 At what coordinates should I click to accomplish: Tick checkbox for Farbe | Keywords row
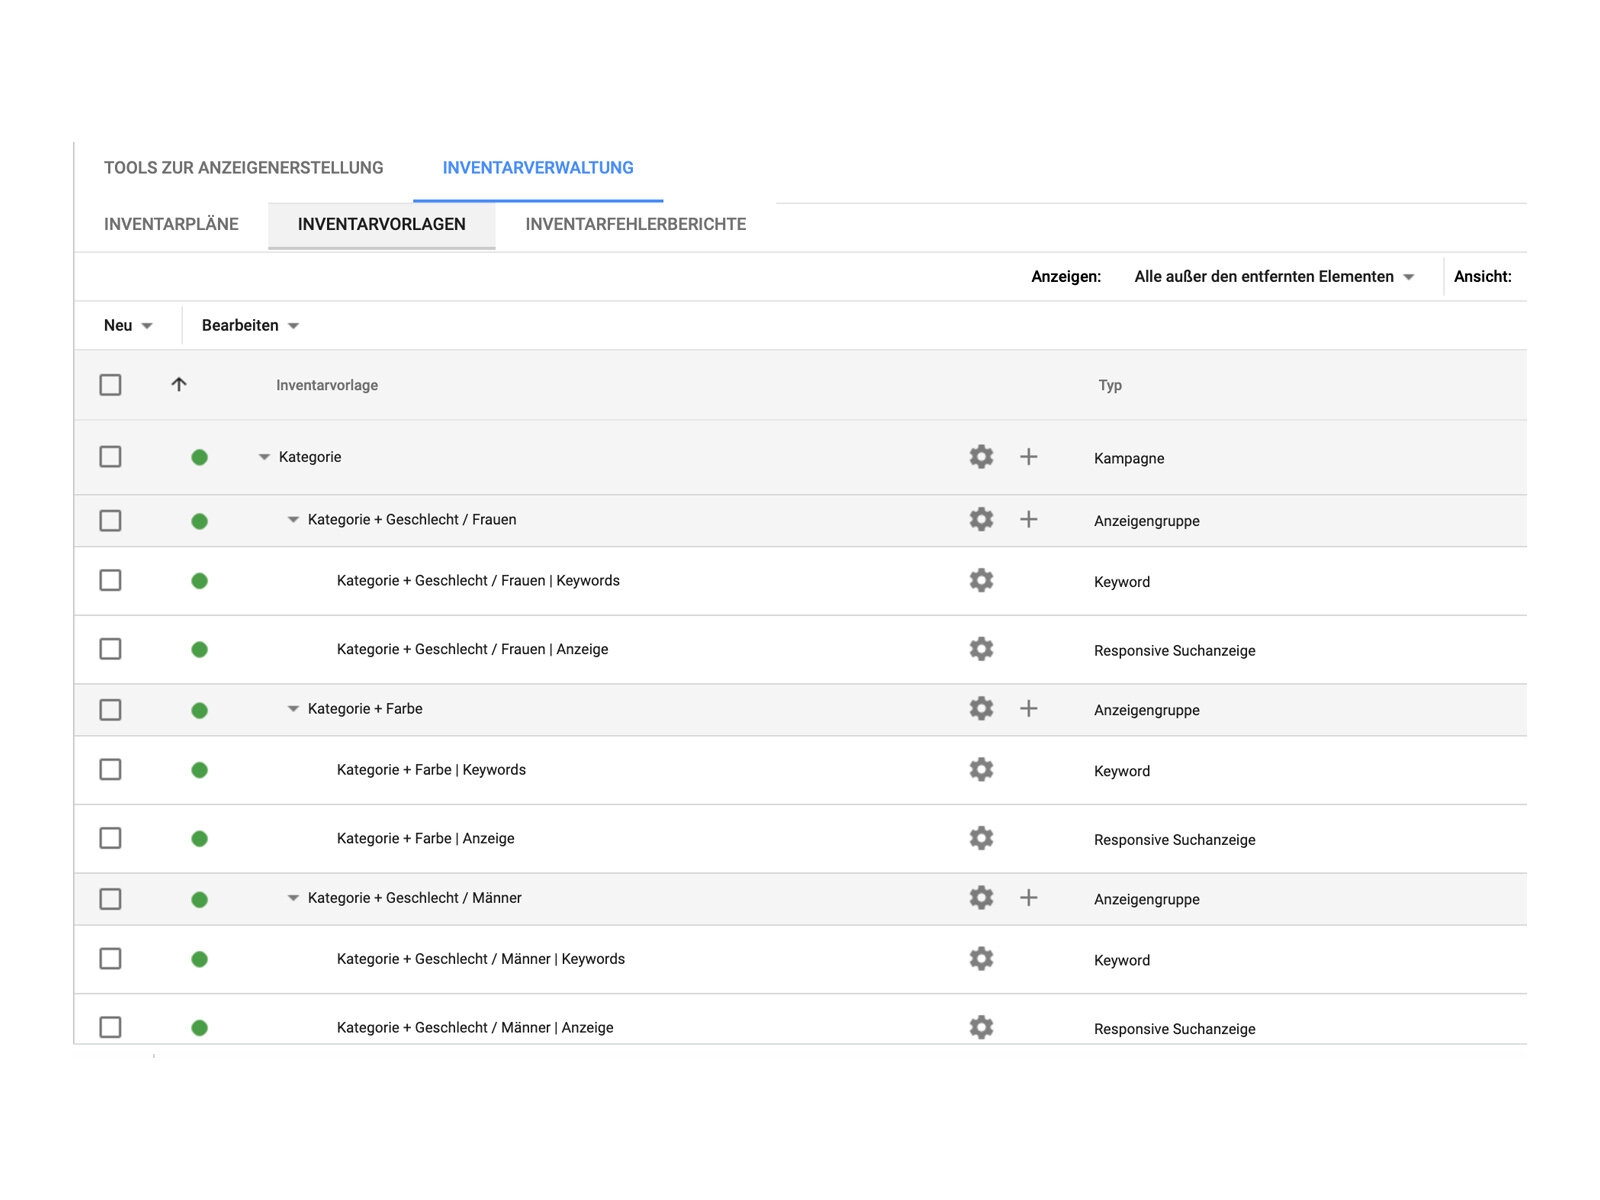pyautogui.click(x=111, y=769)
